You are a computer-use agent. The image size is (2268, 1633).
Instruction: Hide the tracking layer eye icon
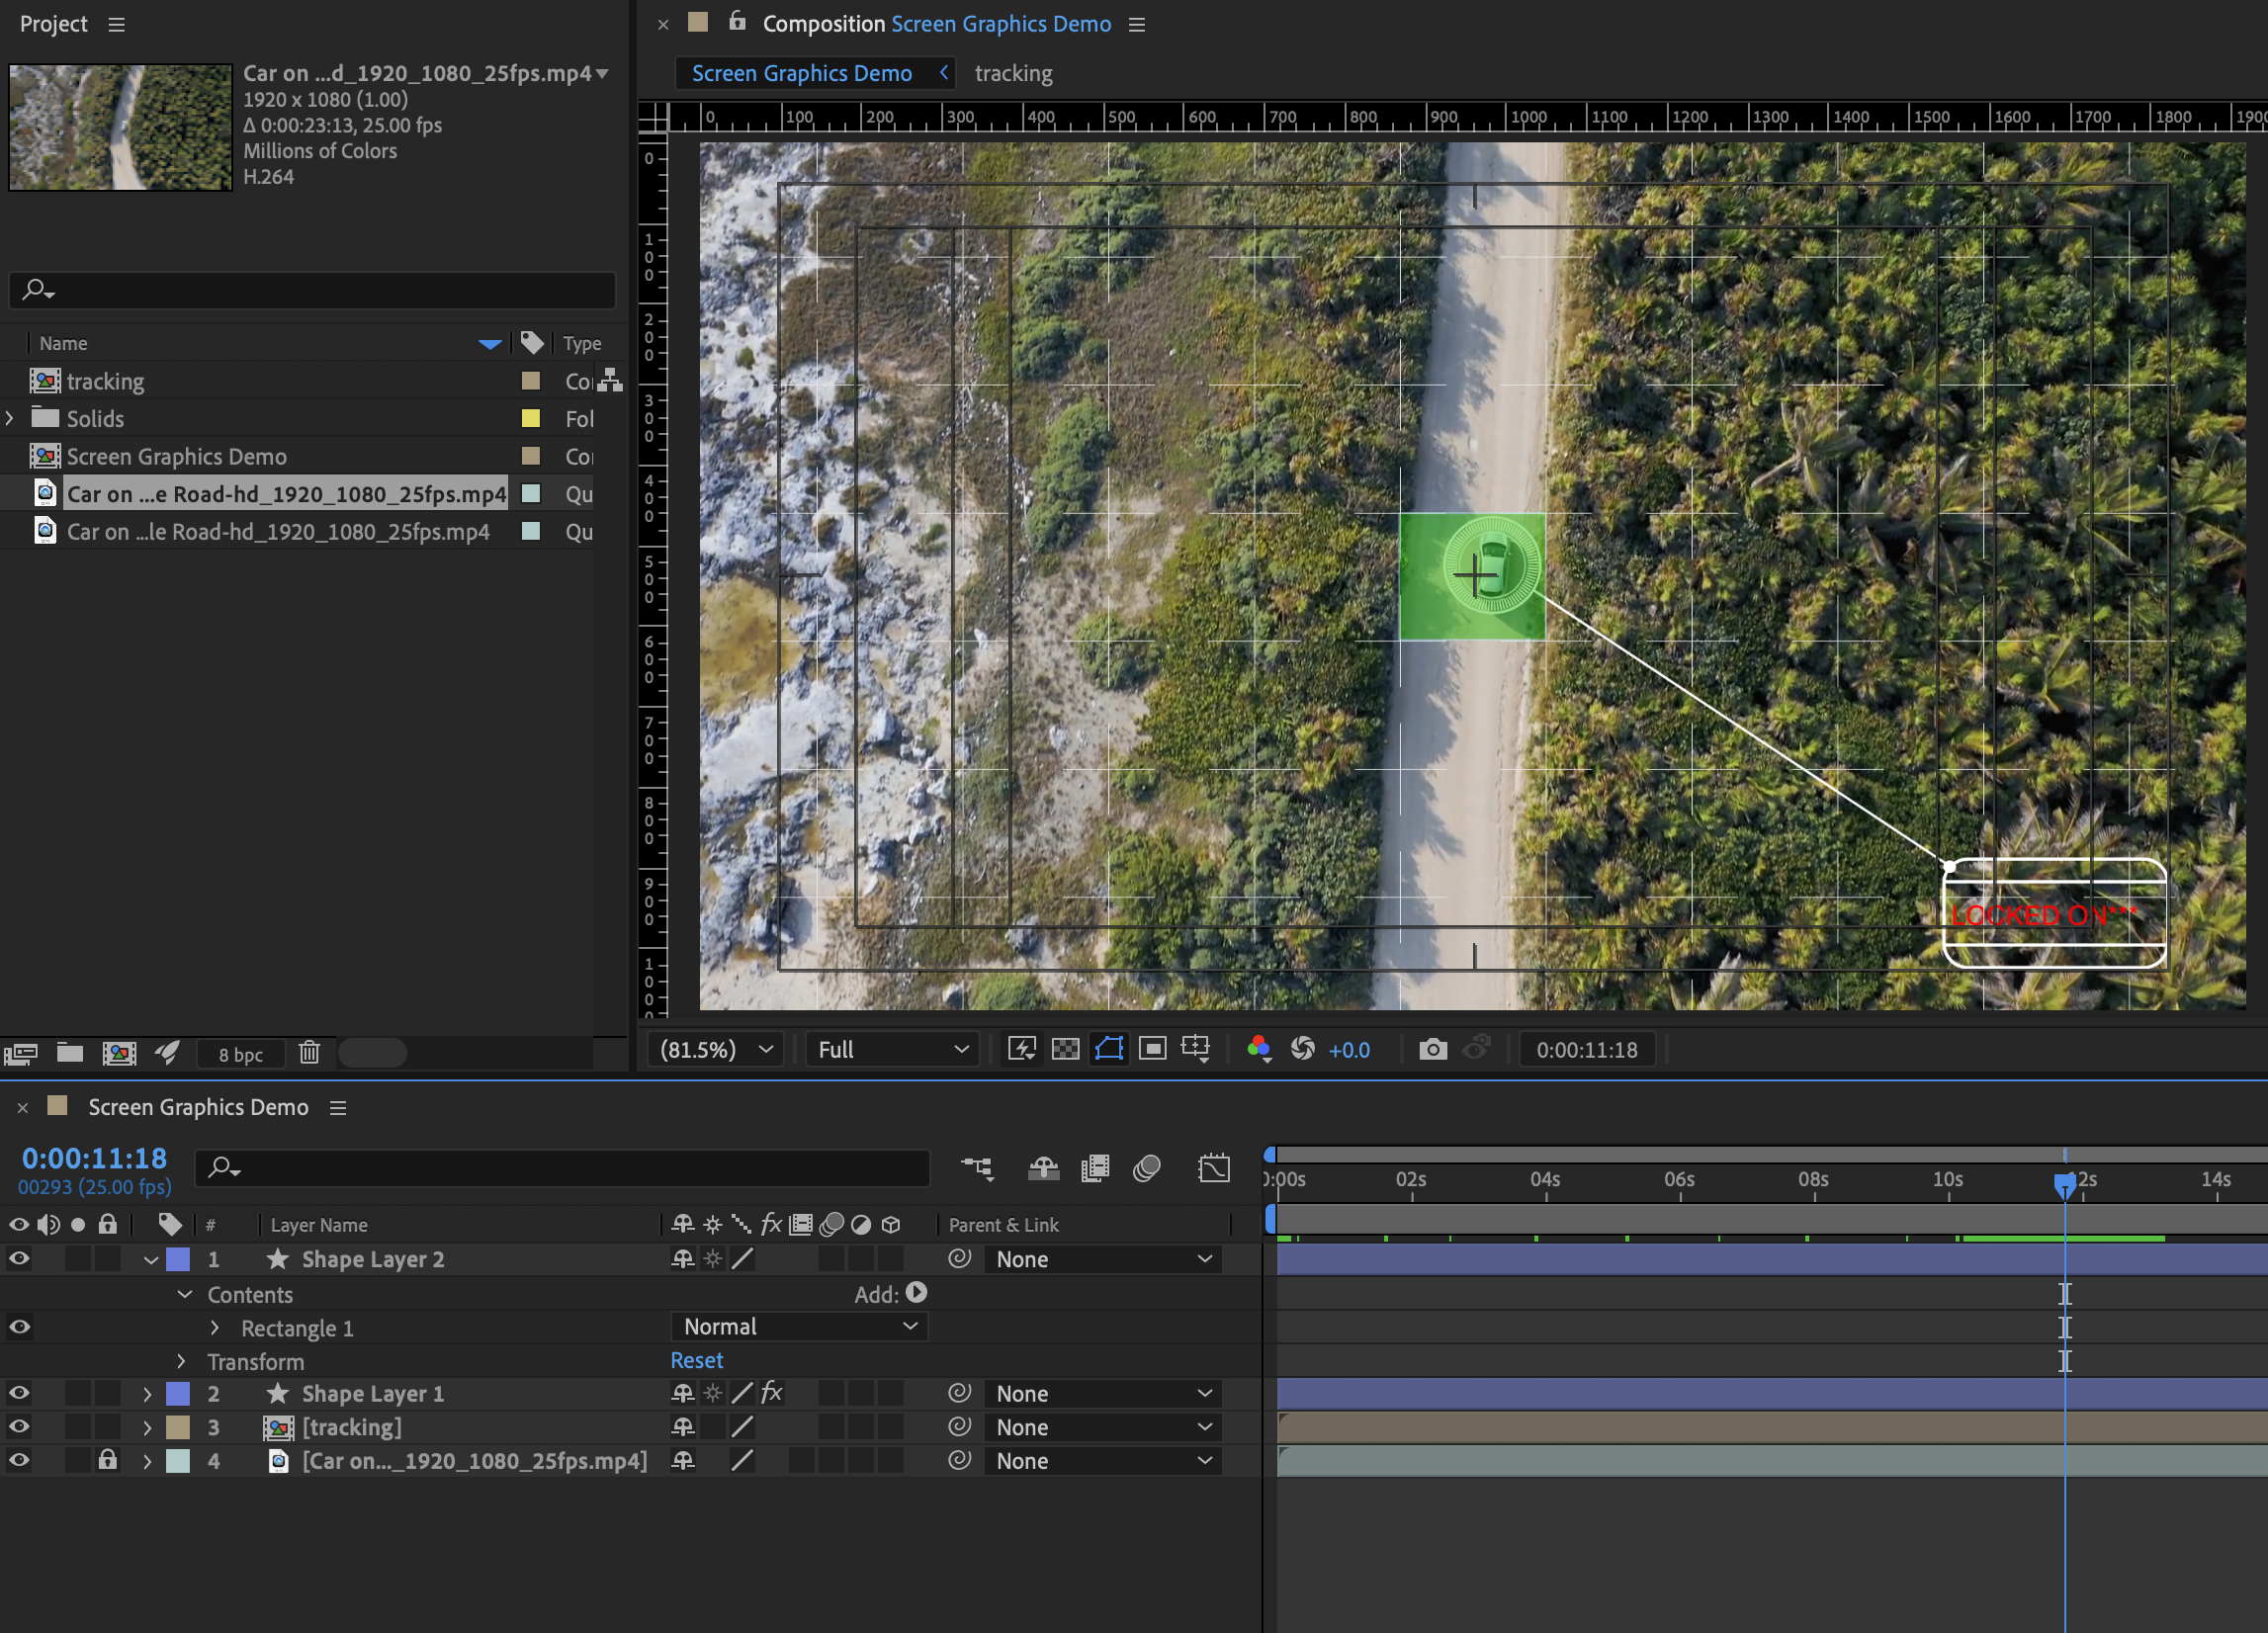pos(19,1427)
